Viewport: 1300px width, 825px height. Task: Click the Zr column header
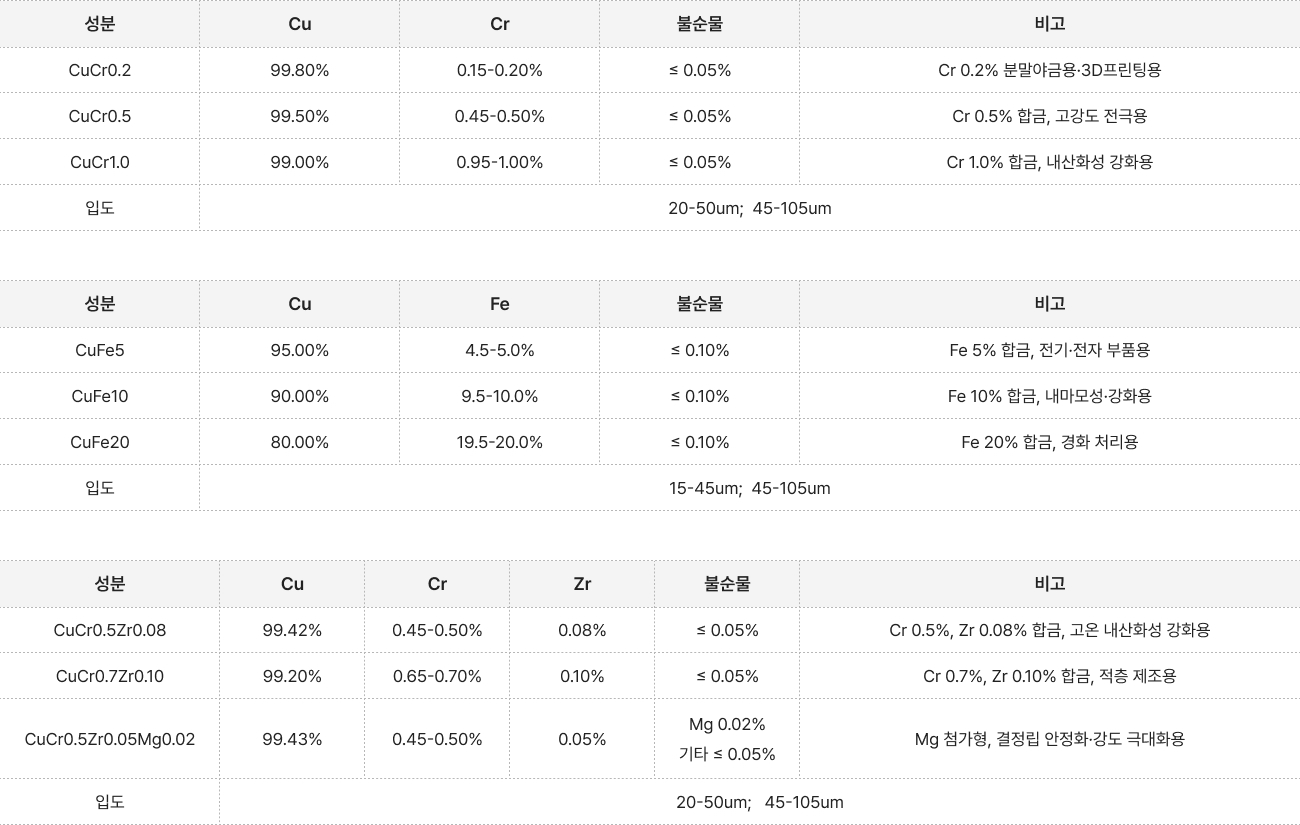tap(582, 584)
